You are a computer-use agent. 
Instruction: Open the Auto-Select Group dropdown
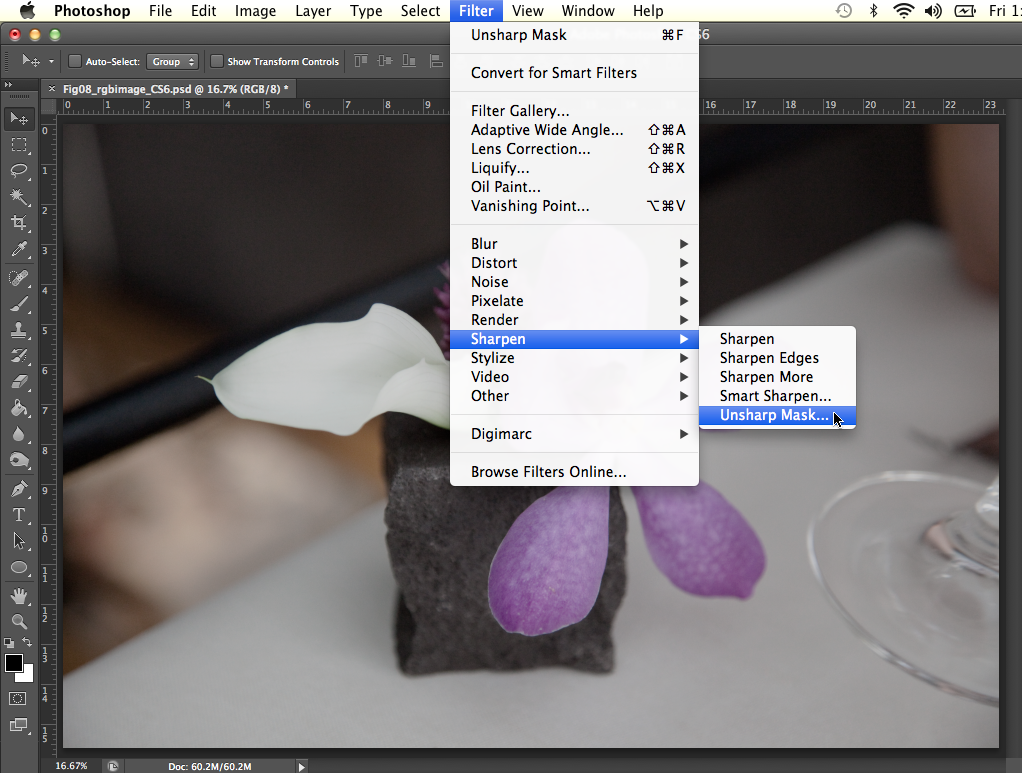click(x=173, y=62)
